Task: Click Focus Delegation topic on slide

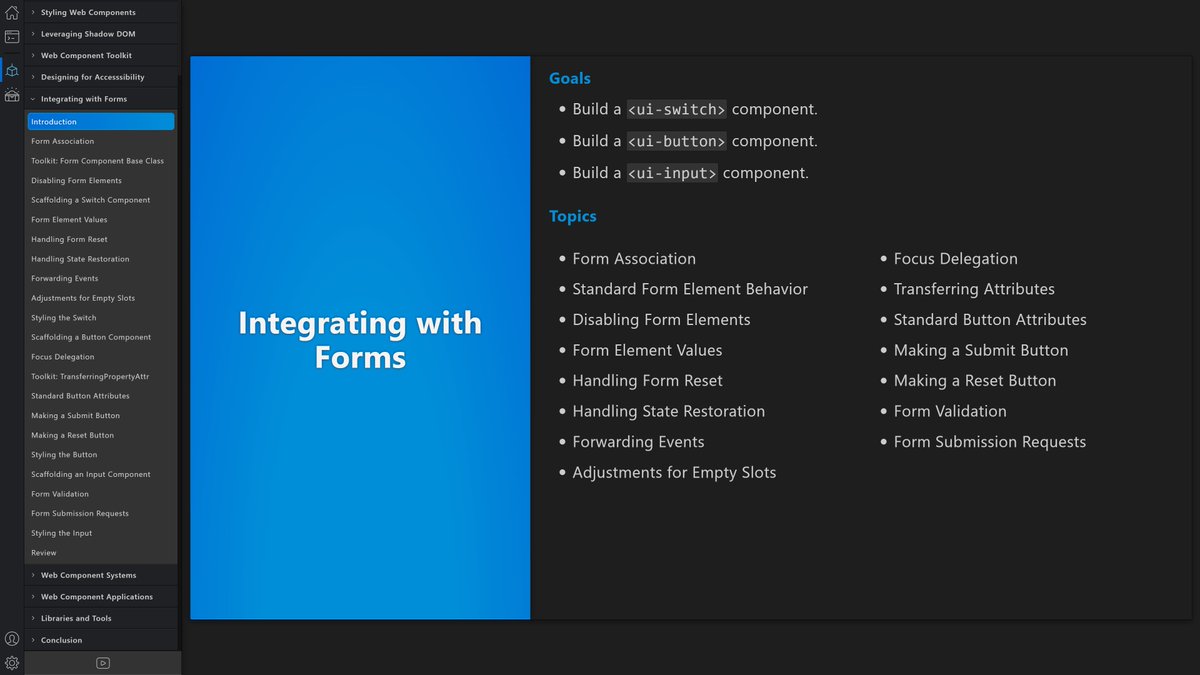Action: (956, 258)
